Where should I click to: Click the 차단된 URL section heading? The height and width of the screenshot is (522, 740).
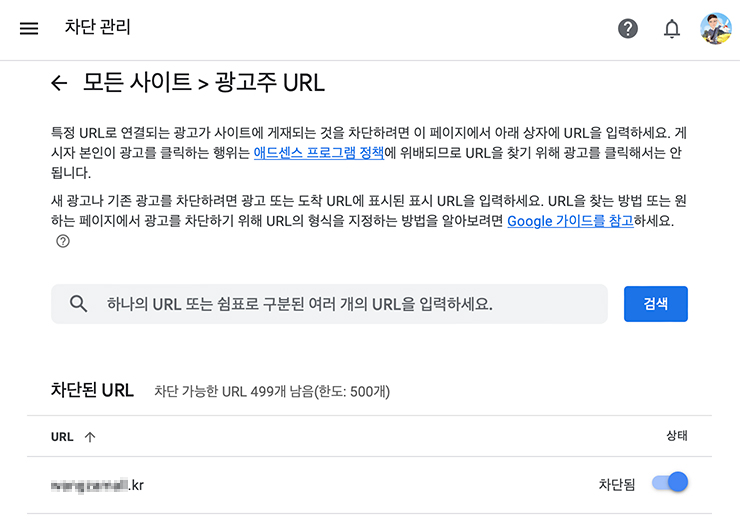[x=92, y=390]
